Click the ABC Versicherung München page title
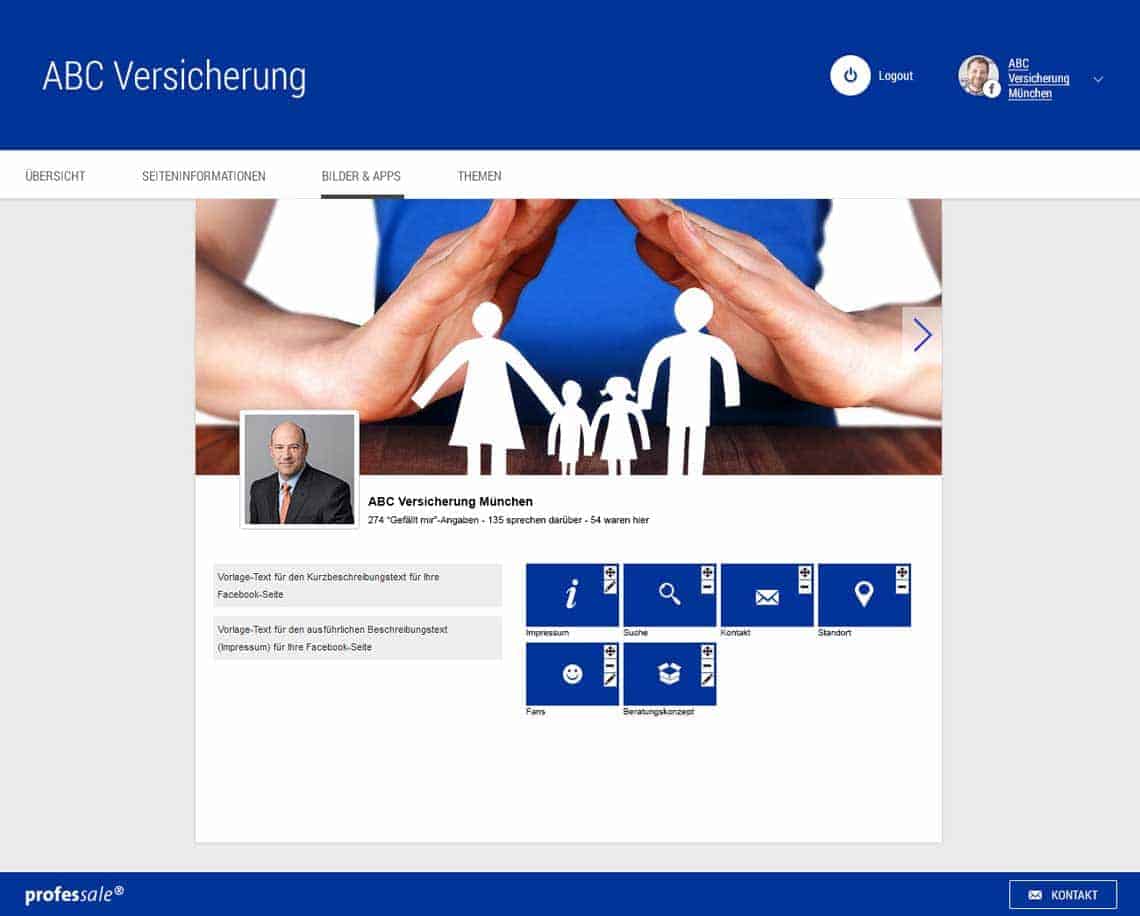Image resolution: width=1140 pixels, height=916 pixels. click(450, 502)
